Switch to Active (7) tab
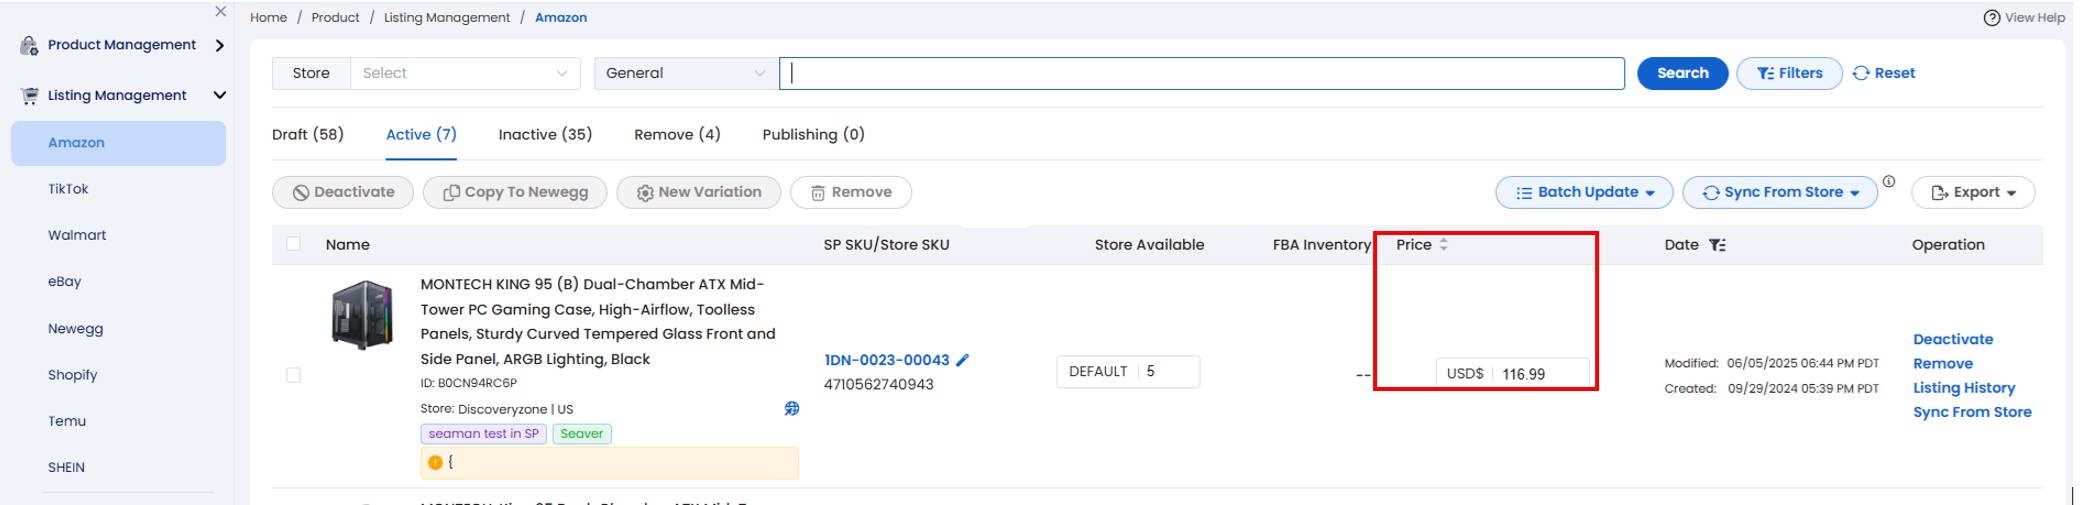Viewport: 2081px width, 505px height. (x=421, y=134)
